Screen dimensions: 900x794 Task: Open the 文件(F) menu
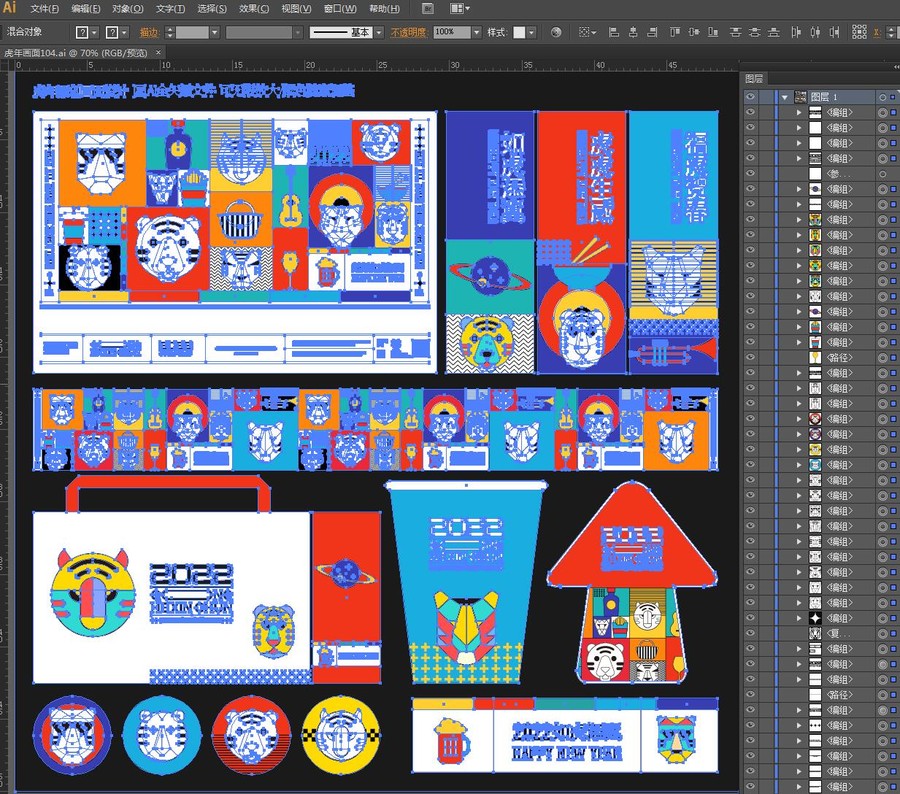coord(44,9)
